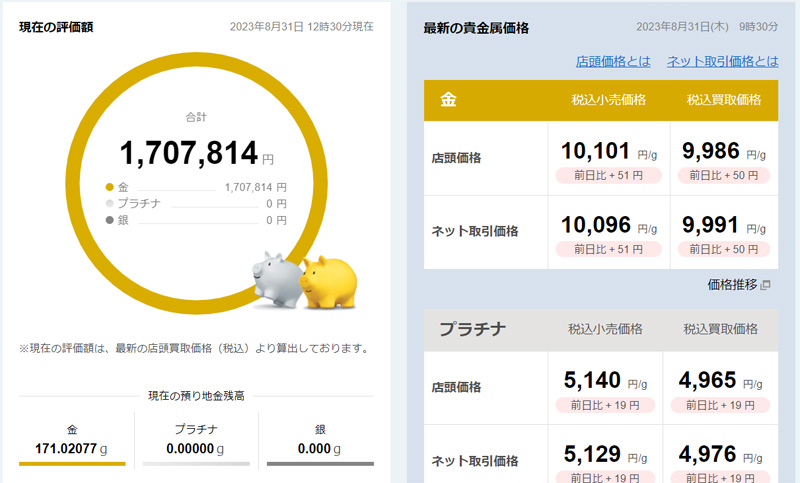Click gold 店頭価格 retail price 10,101
Image resolution: width=800 pixels, height=483 pixels.
coord(595,151)
